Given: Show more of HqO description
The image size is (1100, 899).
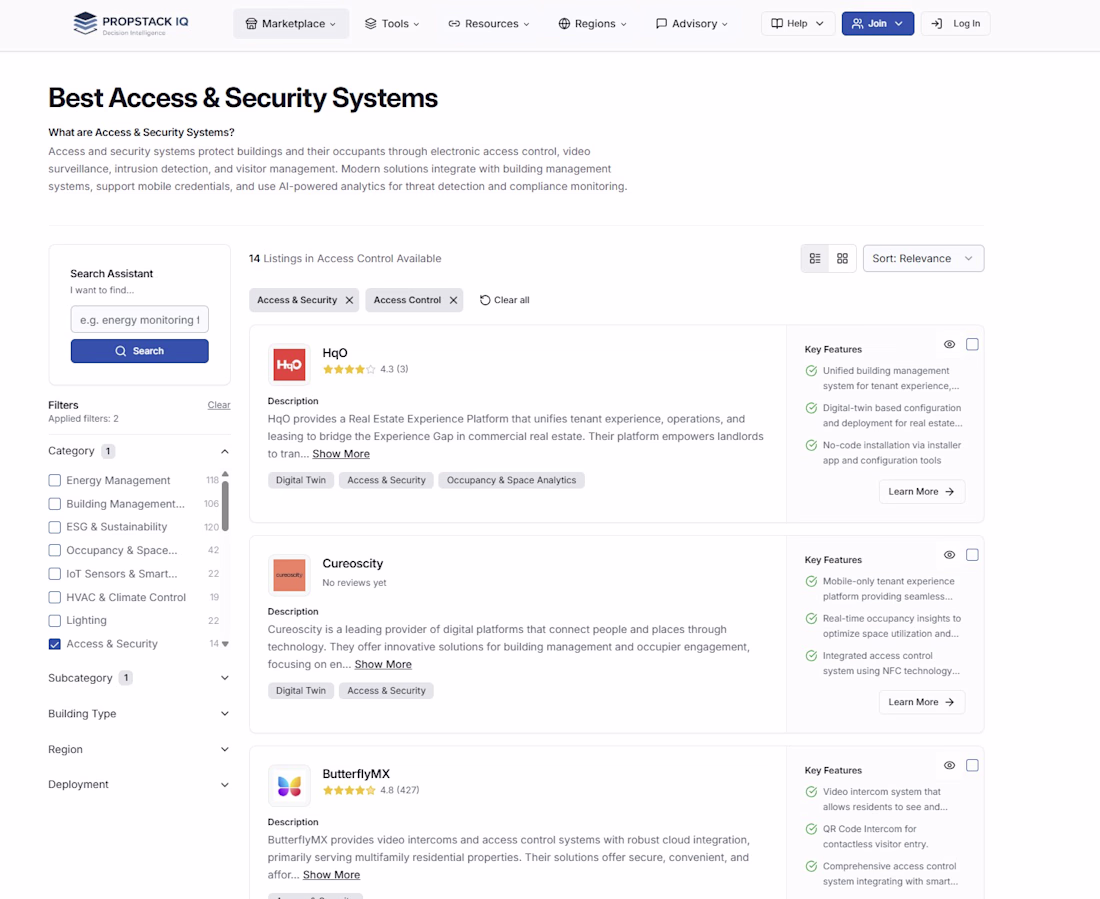Looking at the screenshot, I should 341,454.
